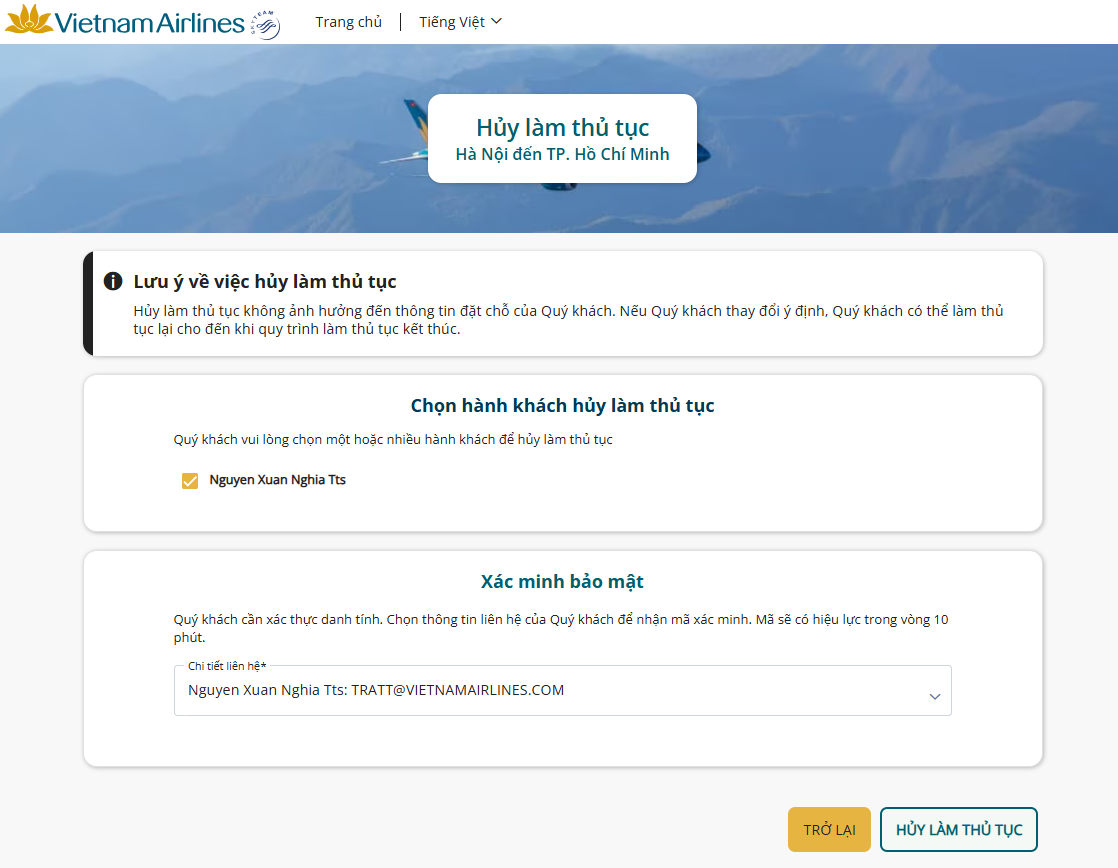Click the Xác minh bảo mật heading
The width and height of the screenshot is (1118, 868).
[x=562, y=582]
